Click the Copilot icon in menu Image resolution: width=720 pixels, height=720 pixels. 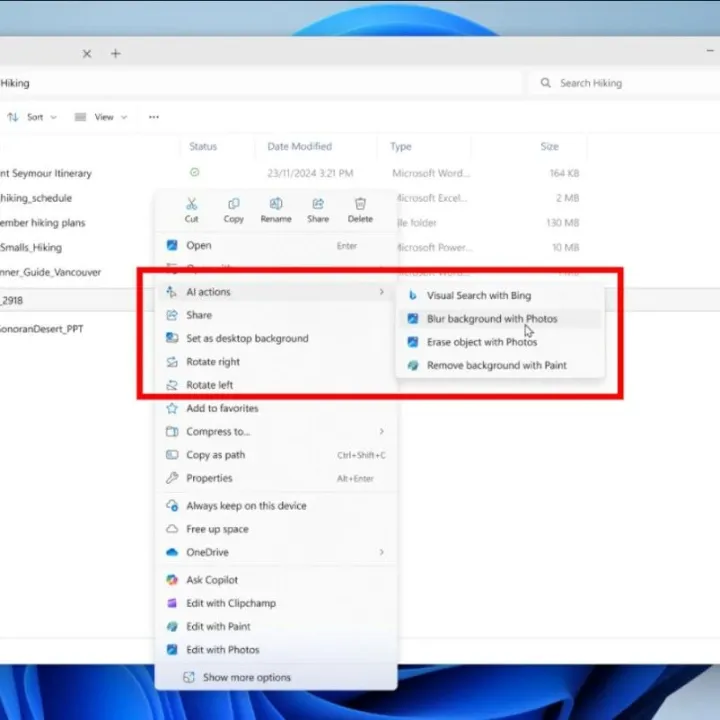[172, 580]
